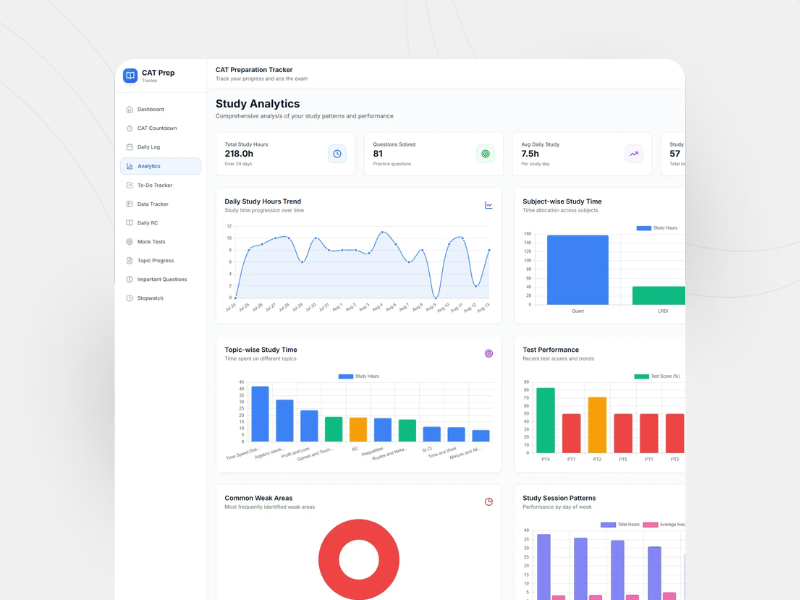Go to Mock Tests in the sidebar
Viewport: 800px width, 600px height.
[x=151, y=241]
